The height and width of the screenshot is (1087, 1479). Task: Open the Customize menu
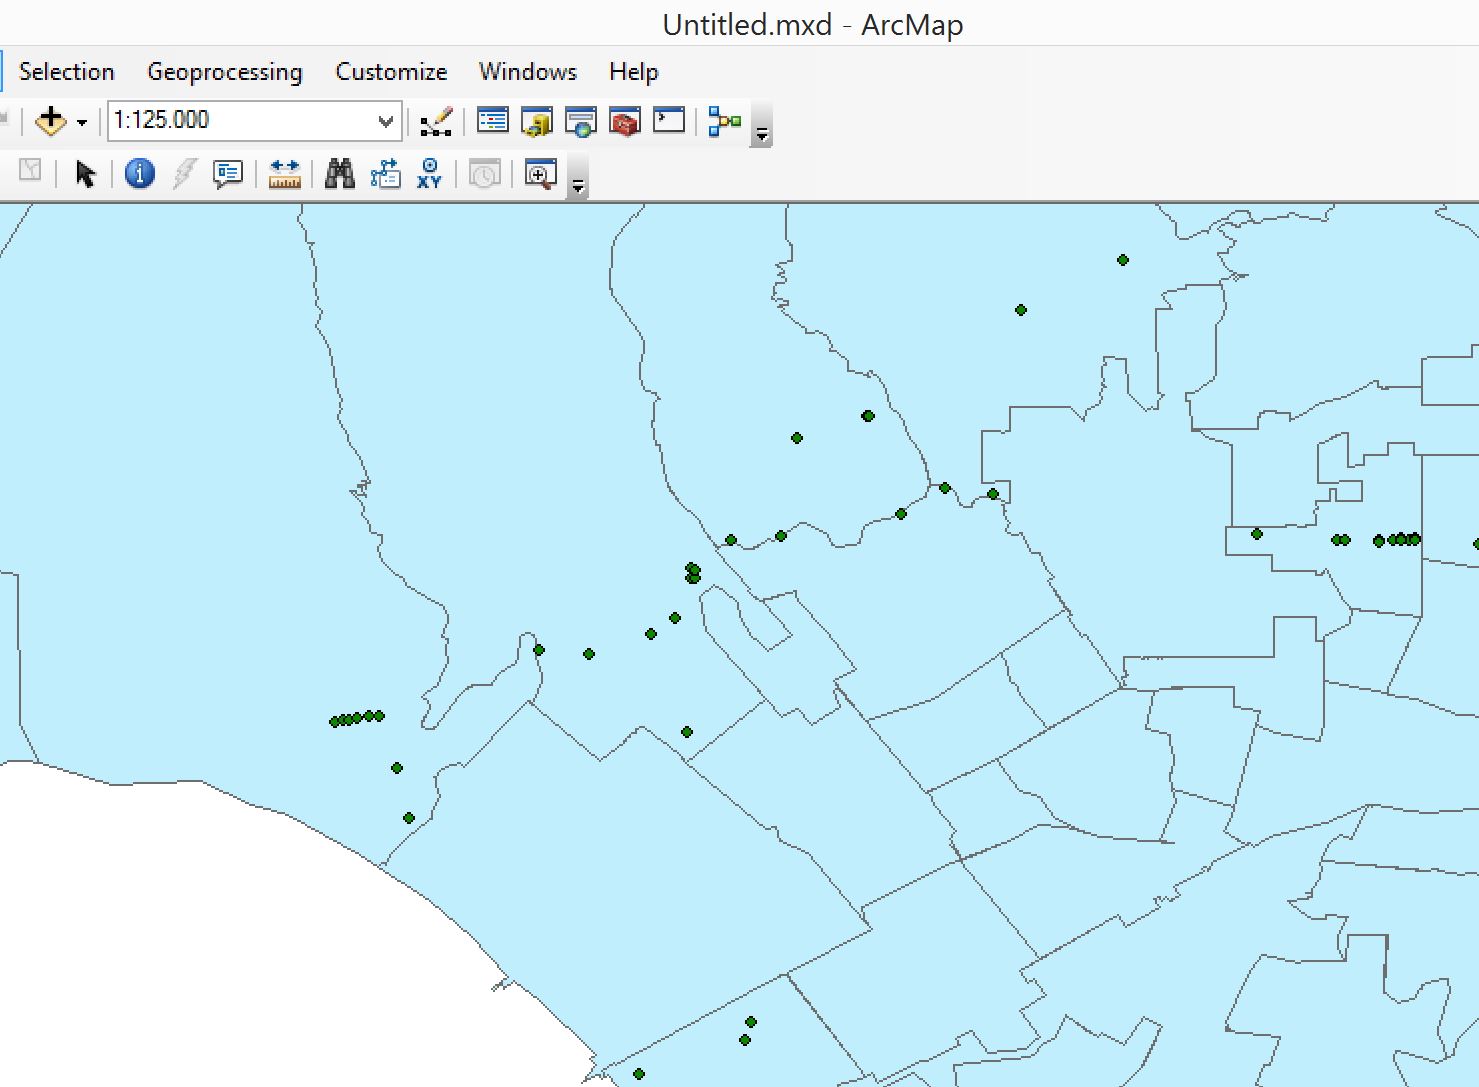click(391, 72)
